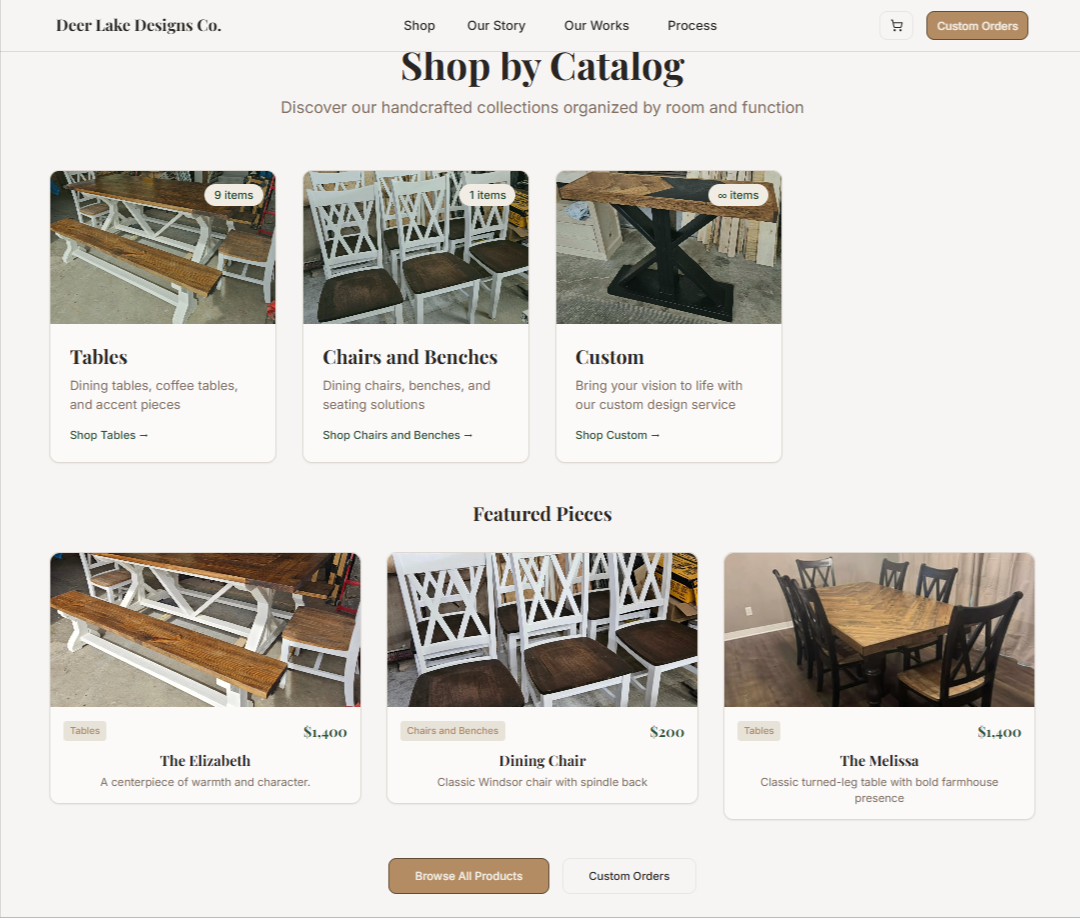The height and width of the screenshot is (918, 1080).
Task: Open the Our Works nav link
Action: pyautogui.click(x=596, y=25)
